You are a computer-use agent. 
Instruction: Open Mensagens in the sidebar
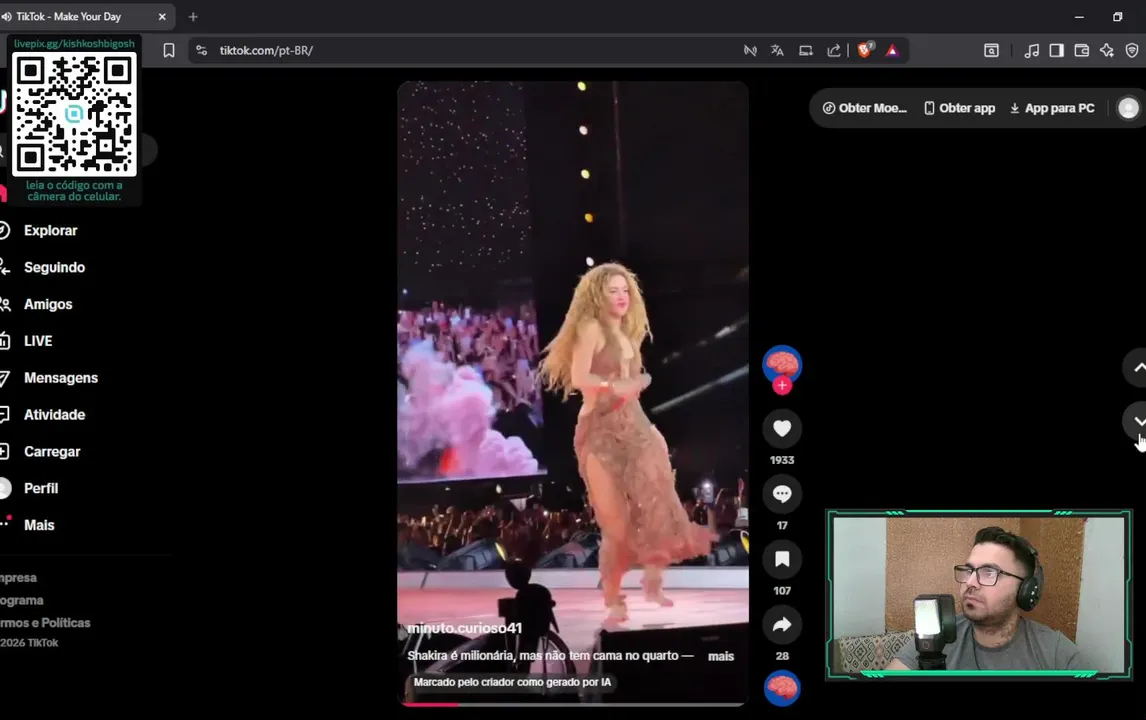coord(61,378)
